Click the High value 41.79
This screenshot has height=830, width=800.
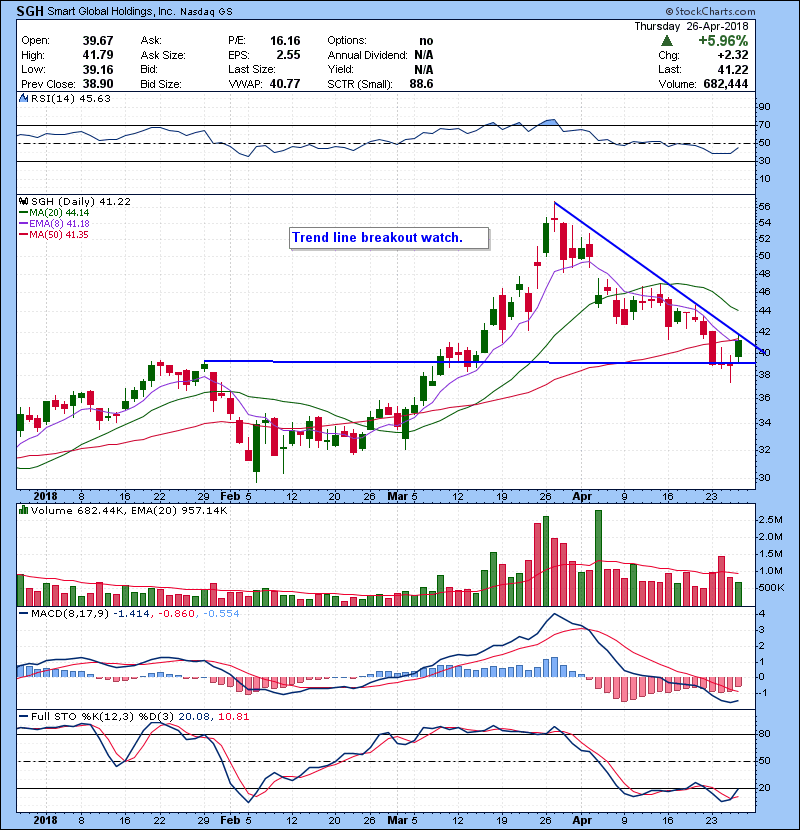click(x=97, y=55)
